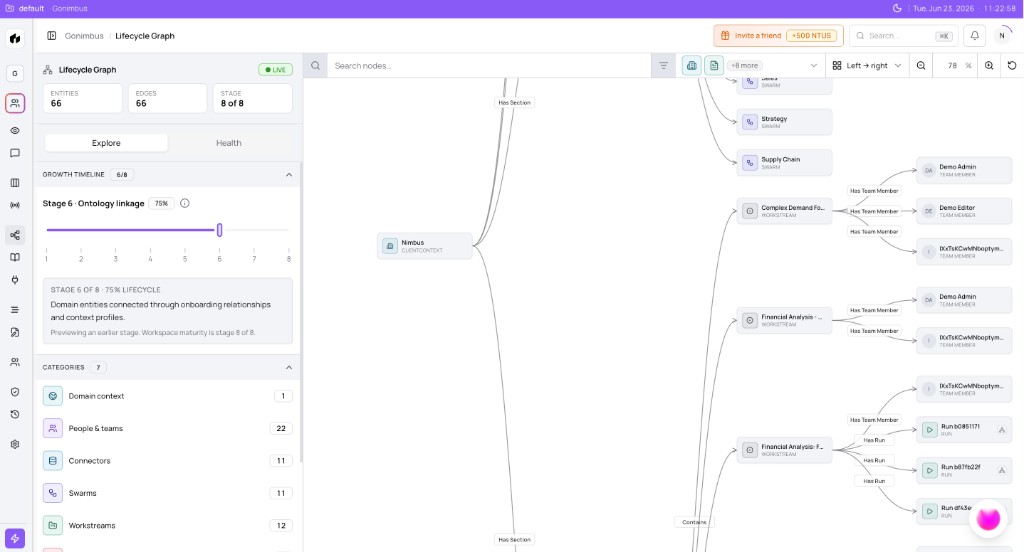Select stage 8 tick on timeline
The height and width of the screenshot is (552, 1024).
click(289, 255)
